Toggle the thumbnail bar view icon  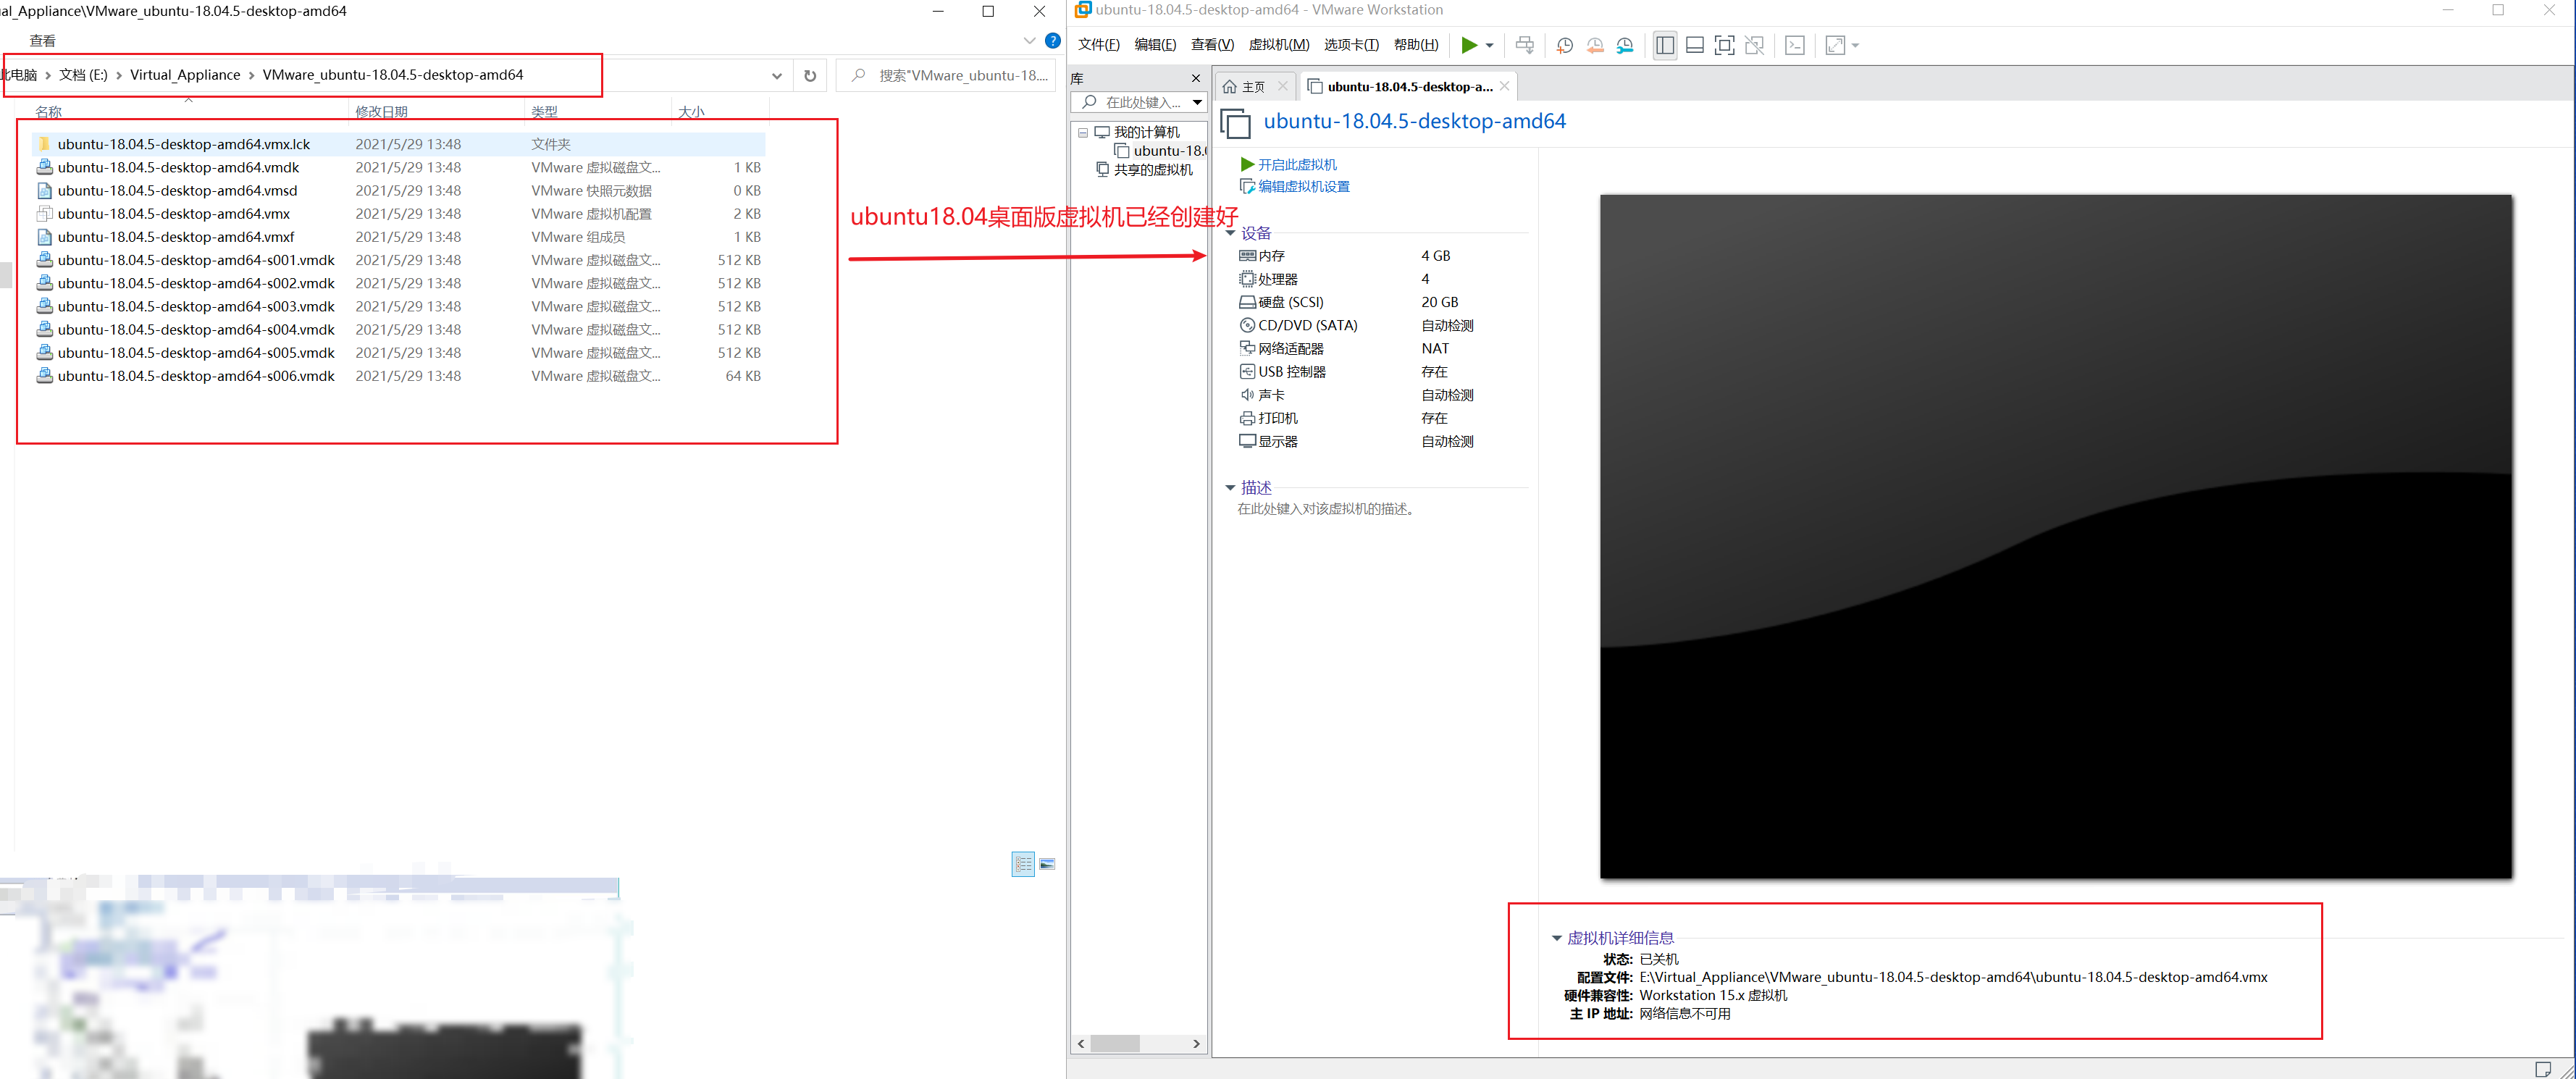[x=1695, y=45]
